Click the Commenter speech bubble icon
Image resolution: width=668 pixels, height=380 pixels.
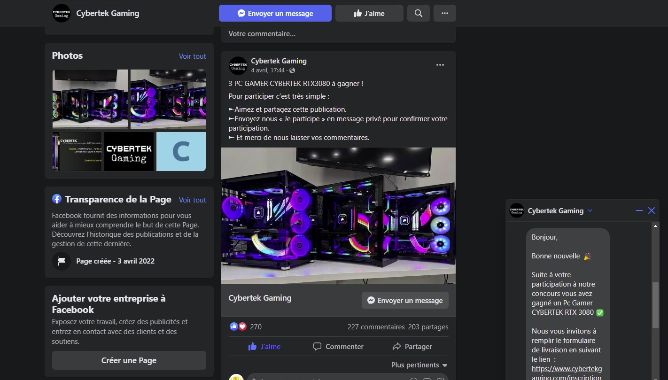click(317, 346)
